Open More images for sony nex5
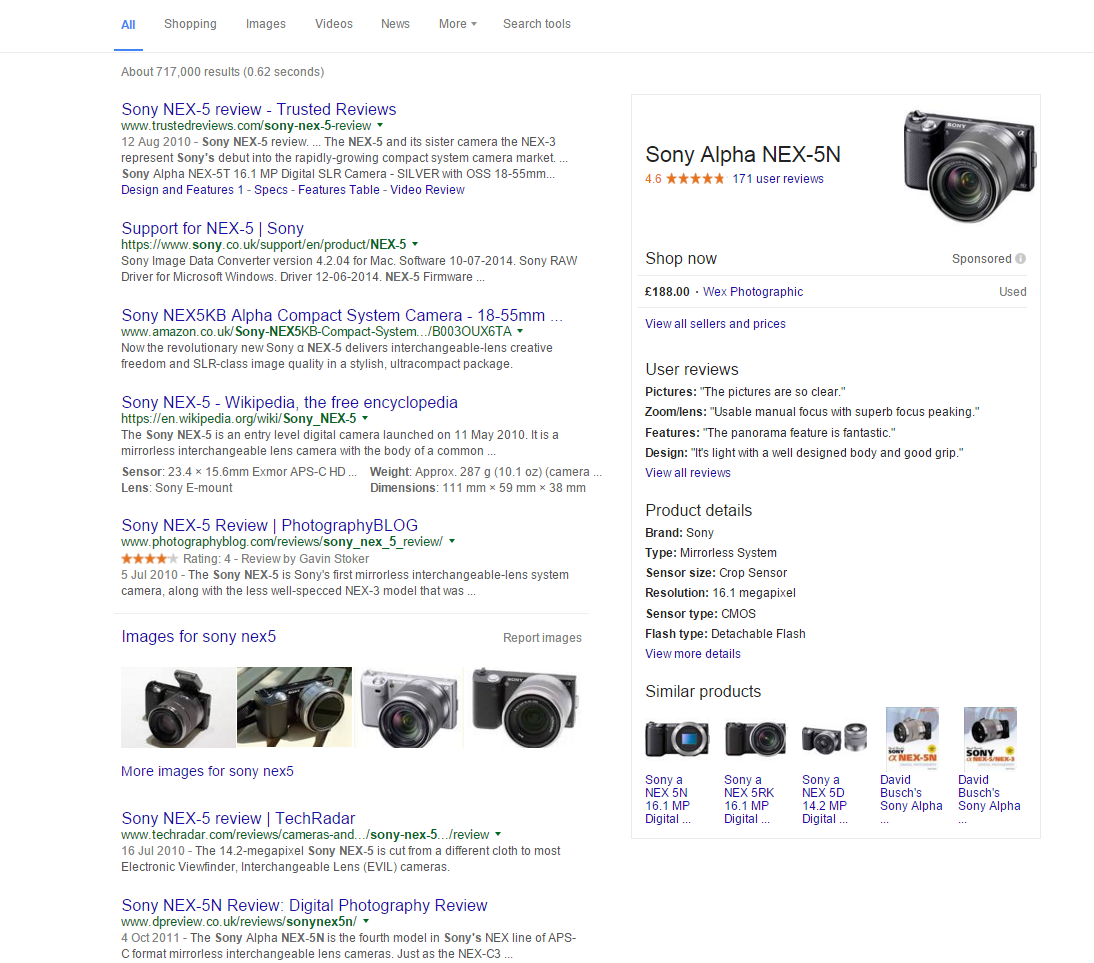Screen dimensions: 1094x963 point(207,771)
